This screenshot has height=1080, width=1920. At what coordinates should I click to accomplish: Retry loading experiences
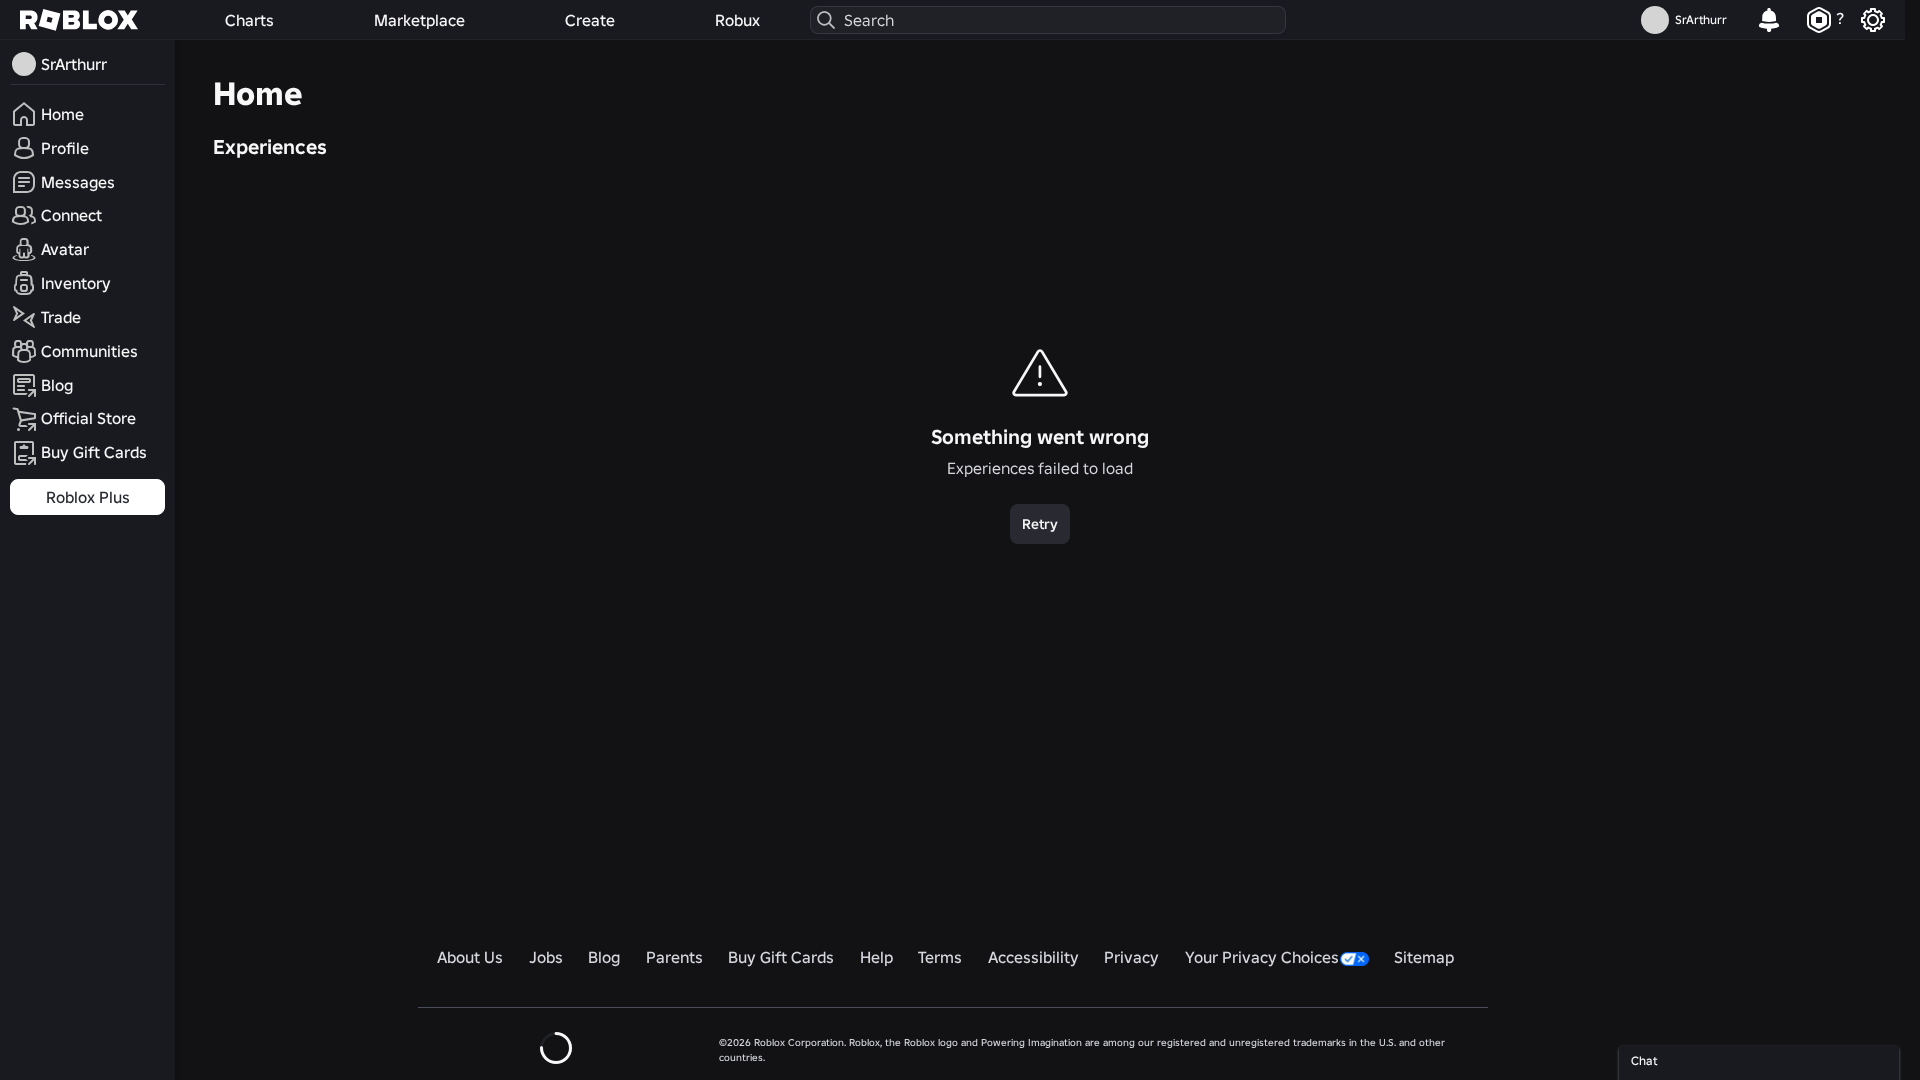point(1039,524)
